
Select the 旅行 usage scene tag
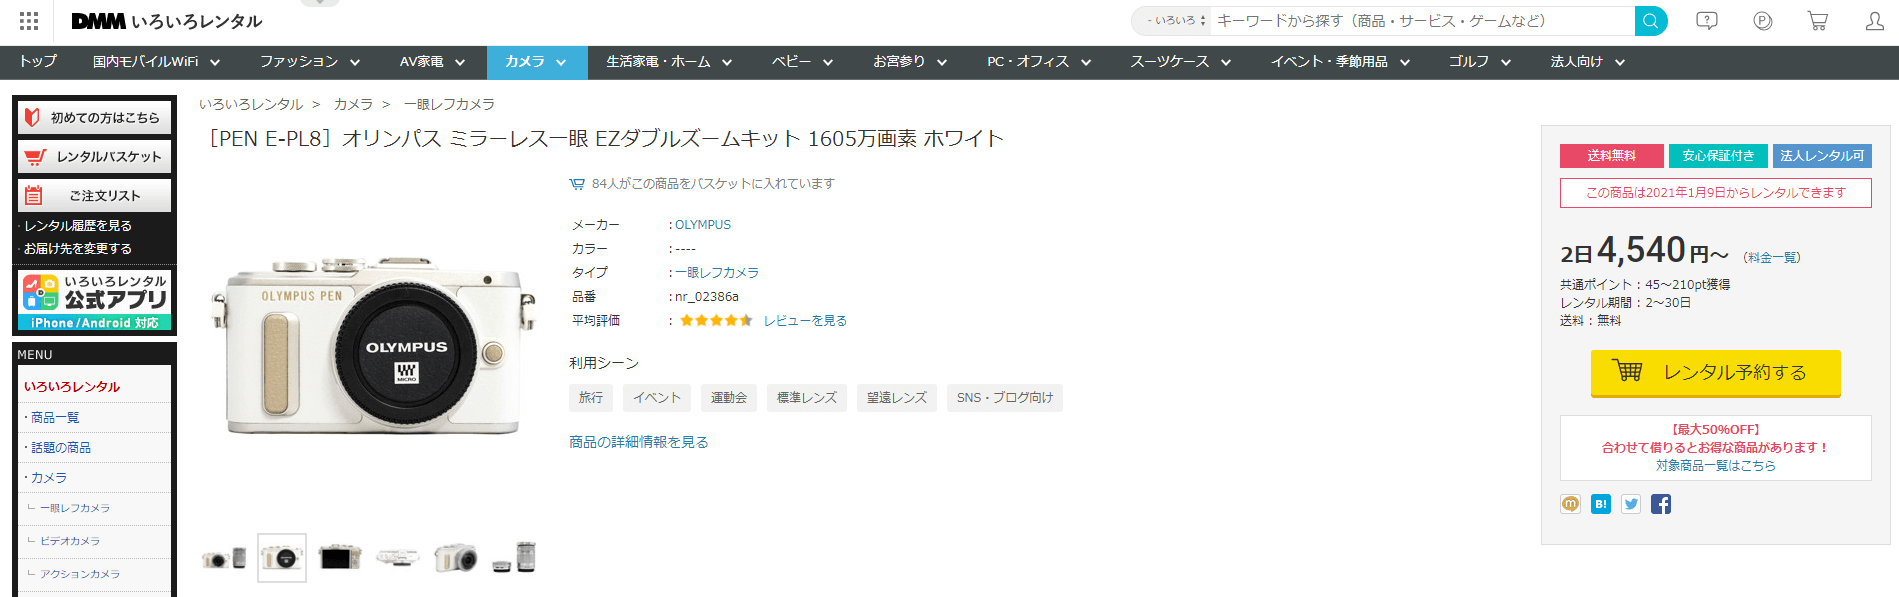pos(591,398)
